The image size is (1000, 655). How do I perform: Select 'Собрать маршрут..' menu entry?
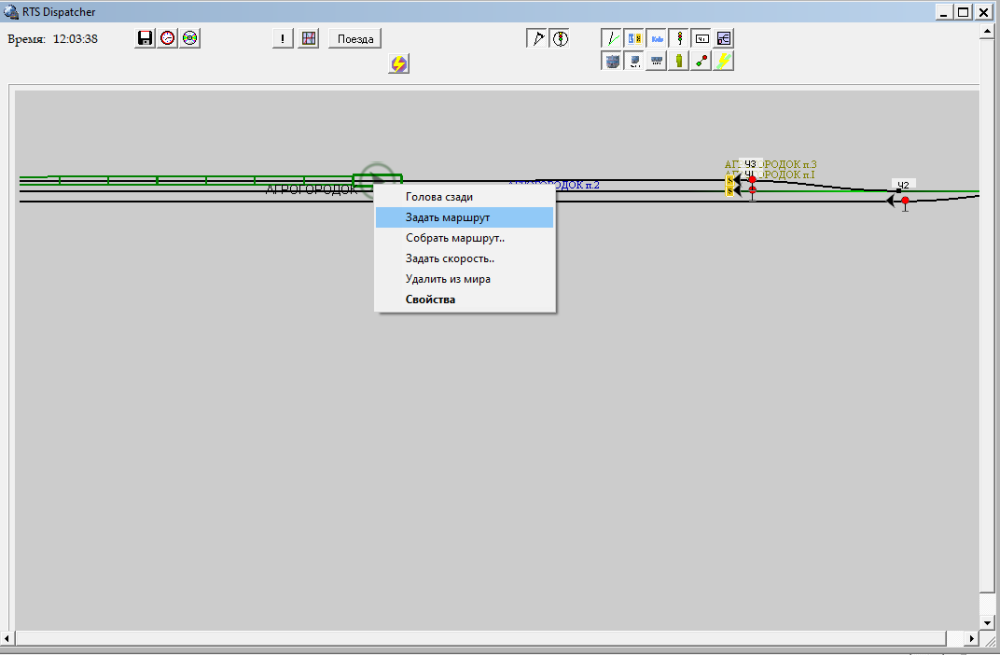point(454,238)
